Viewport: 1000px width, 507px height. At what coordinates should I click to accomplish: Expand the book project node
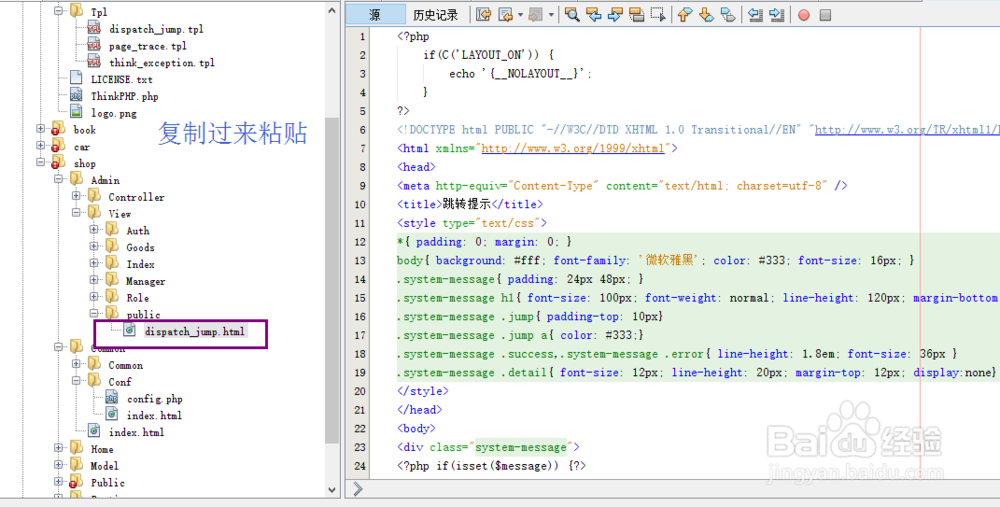point(41,129)
